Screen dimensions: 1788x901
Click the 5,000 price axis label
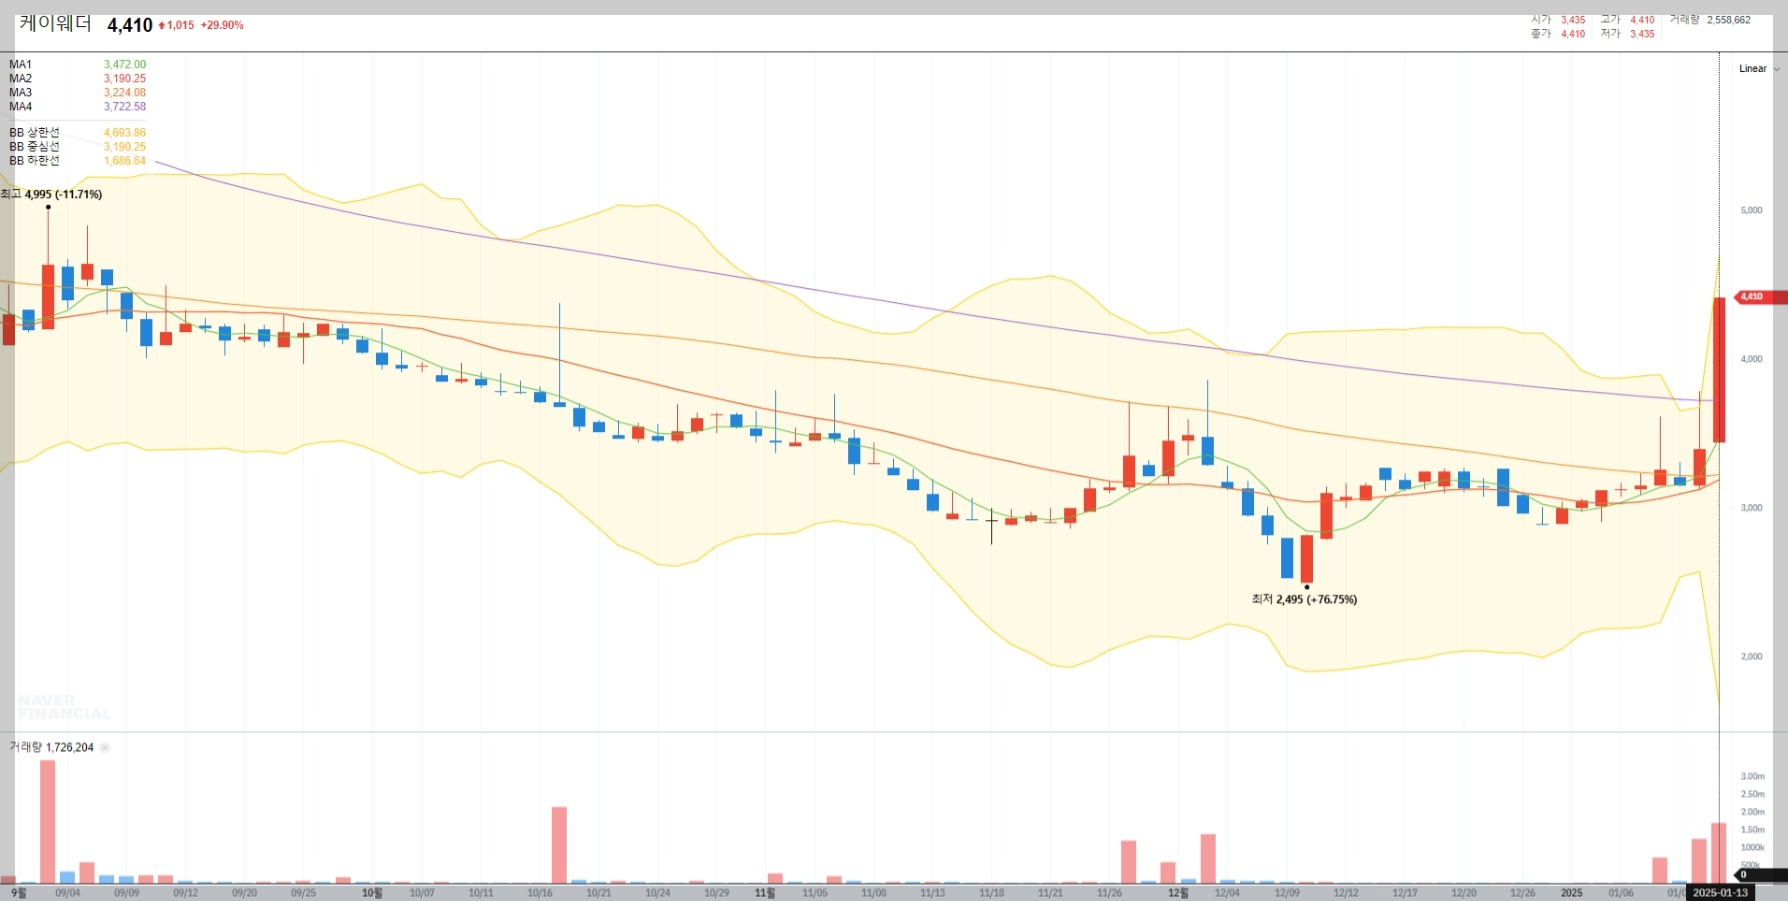pos(1751,210)
